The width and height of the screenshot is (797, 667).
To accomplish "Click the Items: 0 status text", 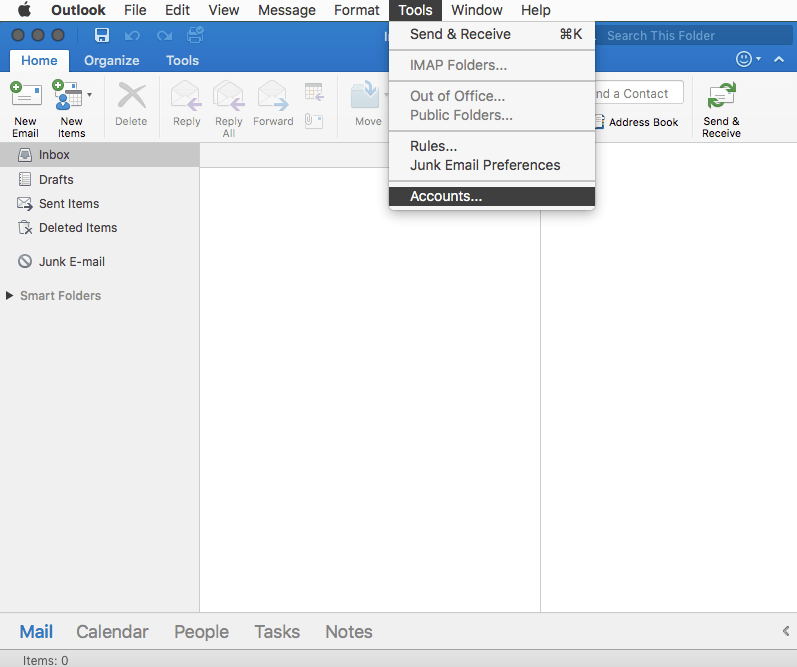I will [x=45, y=660].
